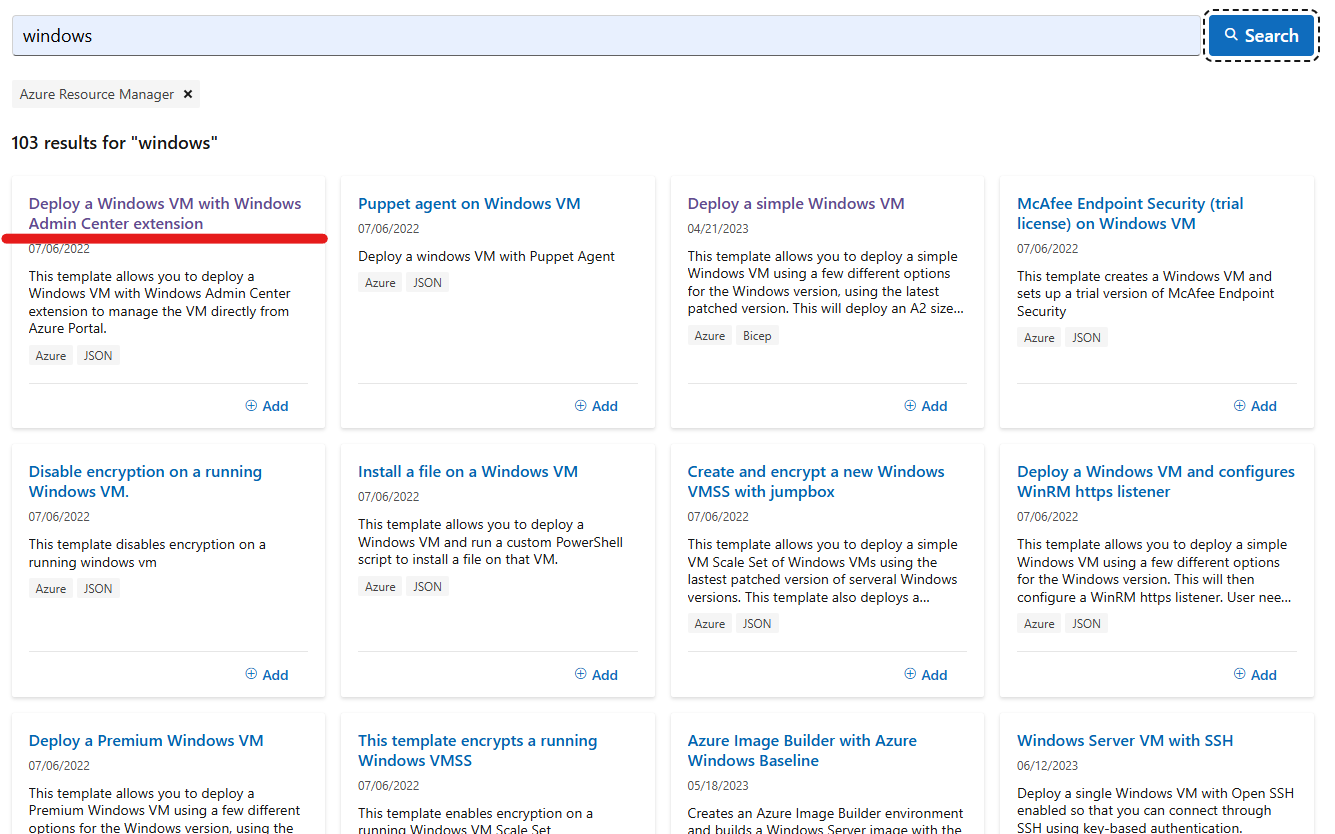The height and width of the screenshot is (834, 1335).
Task: Open "Create and encrypt a new Windows VMSS with jumpbox"
Action: pos(816,481)
